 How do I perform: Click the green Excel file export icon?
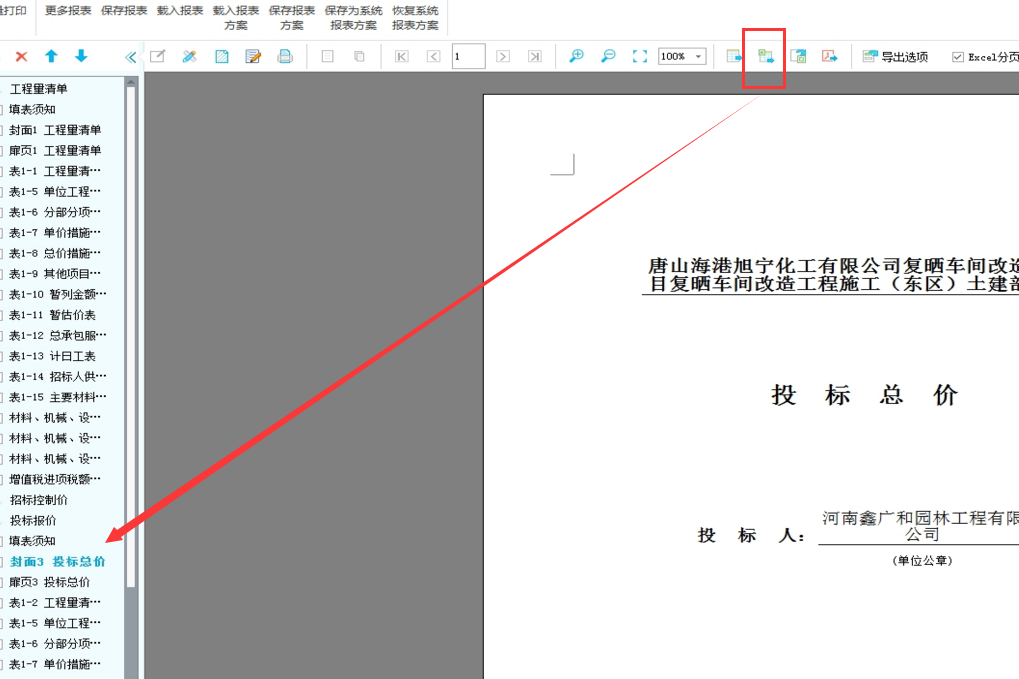(x=798, y=57)
